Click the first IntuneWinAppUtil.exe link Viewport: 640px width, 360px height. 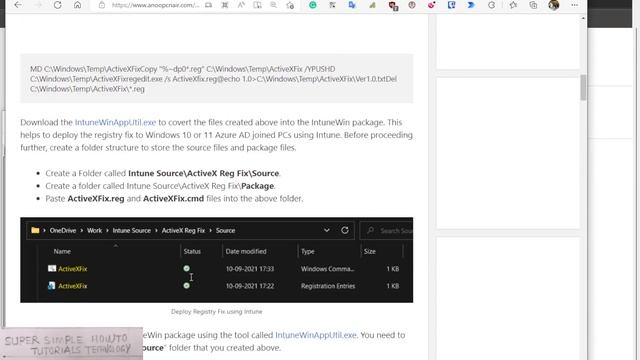(115, 122)
